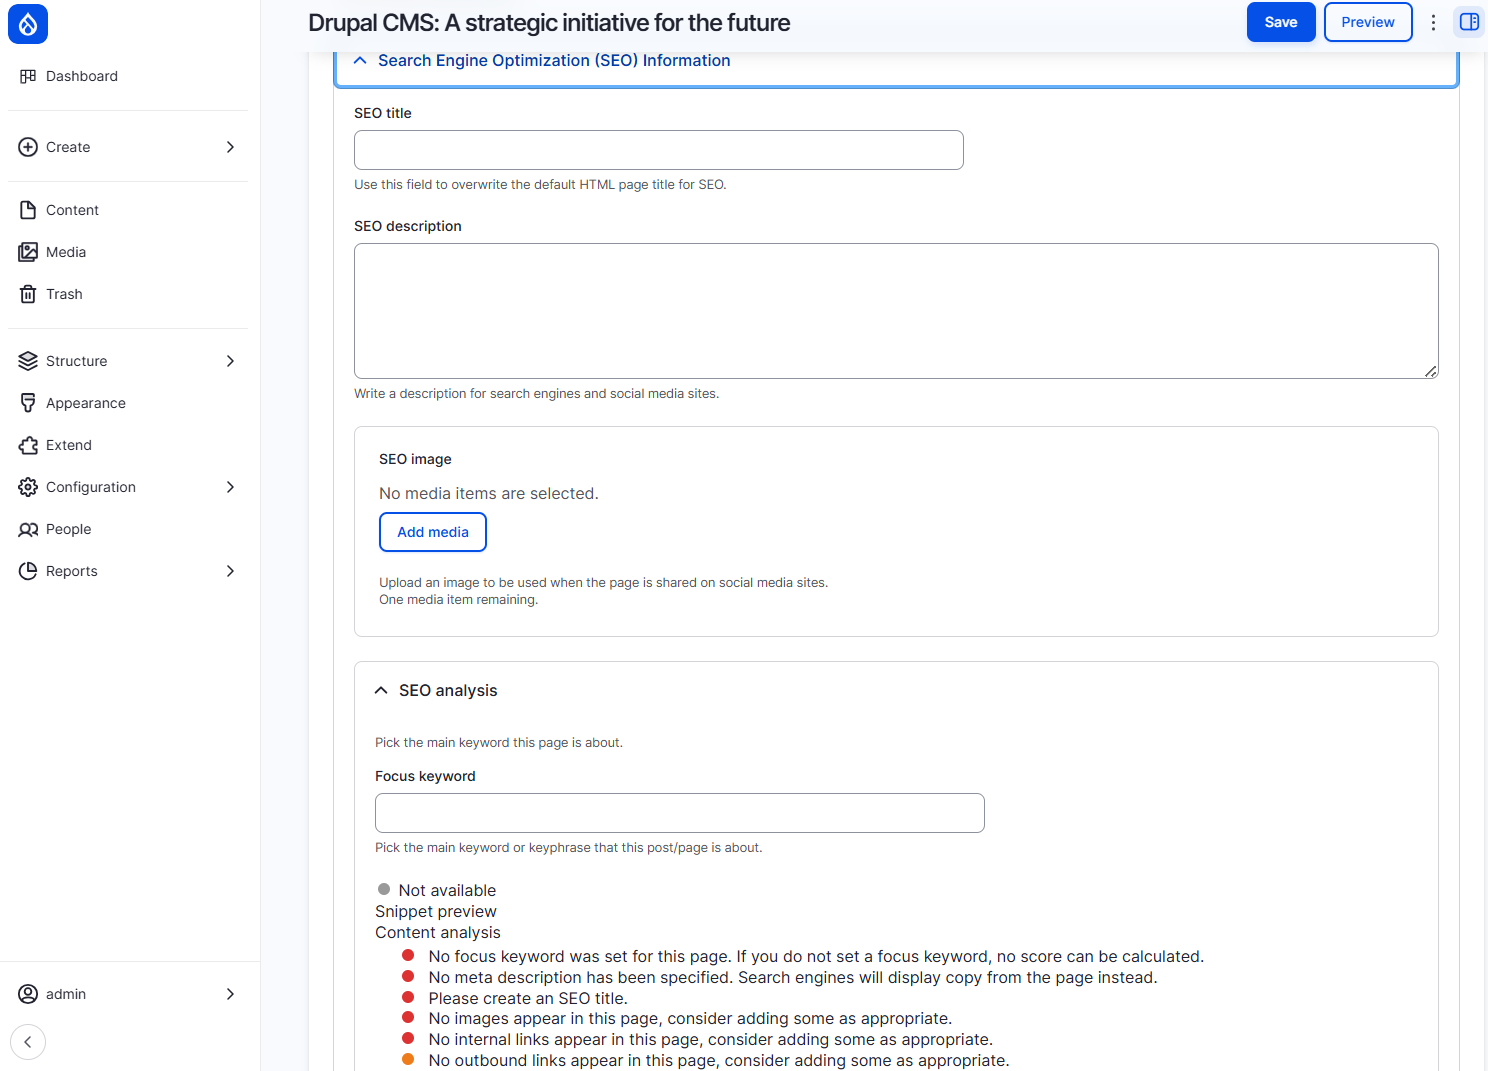Expand the Reports submenu chevron

point(230,571)
